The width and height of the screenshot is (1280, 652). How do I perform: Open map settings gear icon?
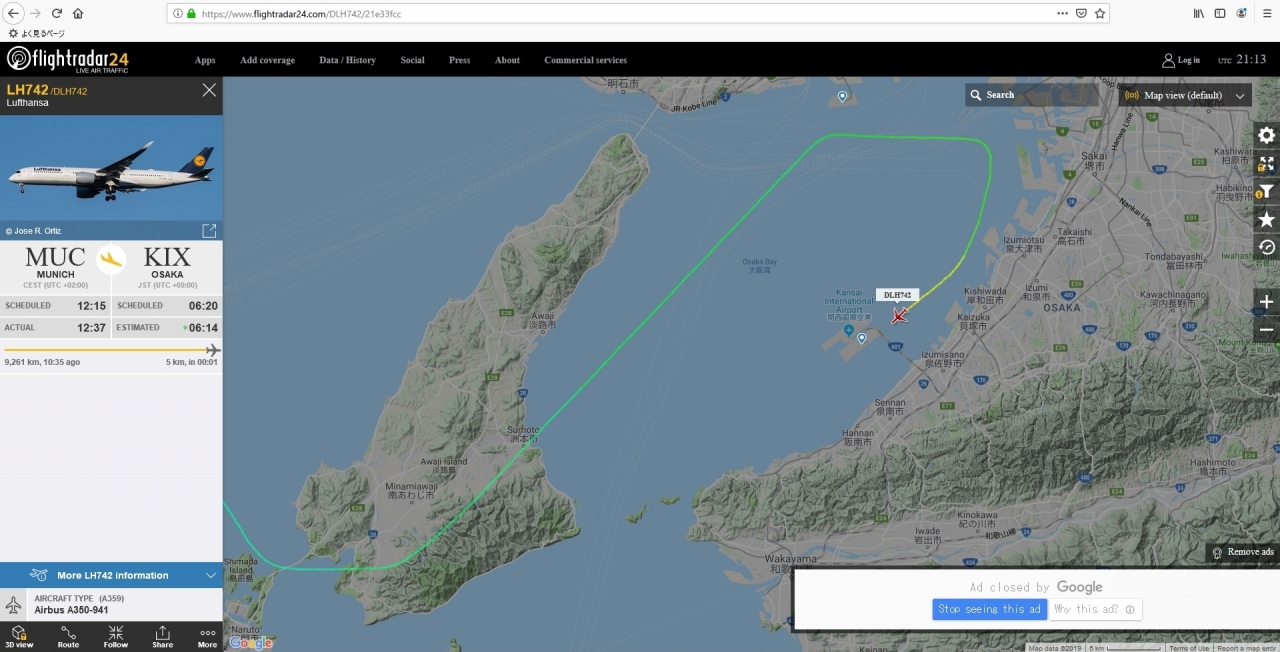[x=1266, y=135]
